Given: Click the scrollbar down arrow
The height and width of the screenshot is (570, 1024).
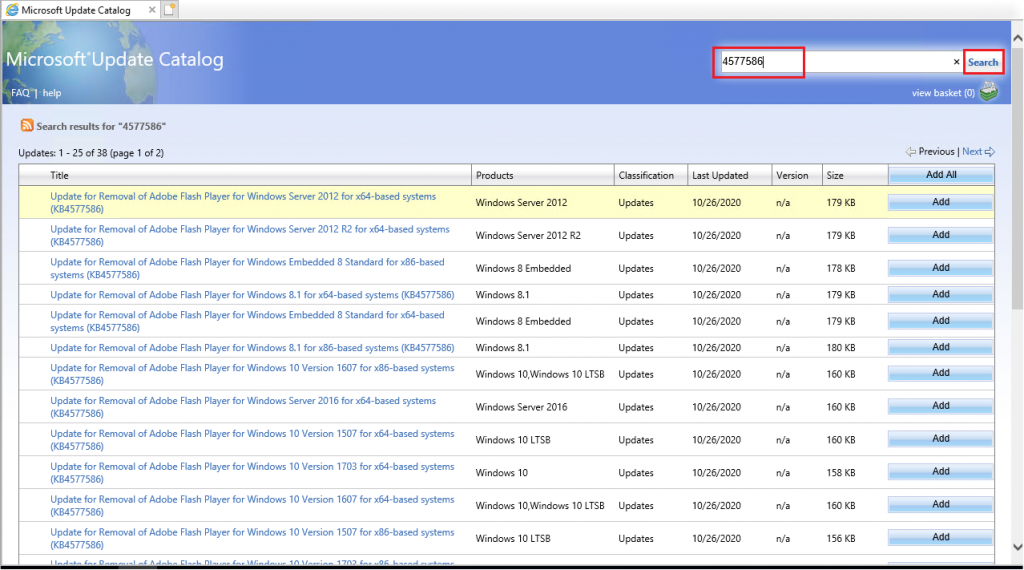Looking at the screenshot, I should (x=1017, y=547).
